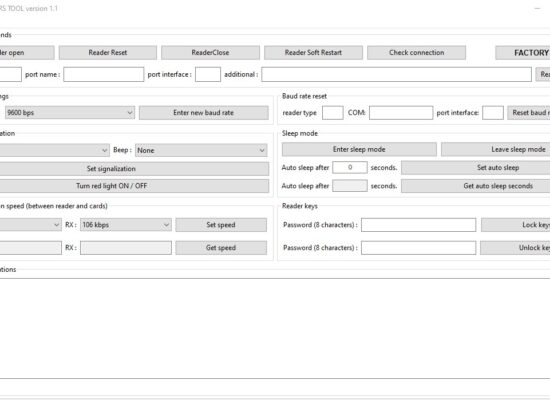The height and width of the screenshot is (400, 550).
Task: Click Enter new baud rate button
Action: pyautogui.click(x=203, y=113)
